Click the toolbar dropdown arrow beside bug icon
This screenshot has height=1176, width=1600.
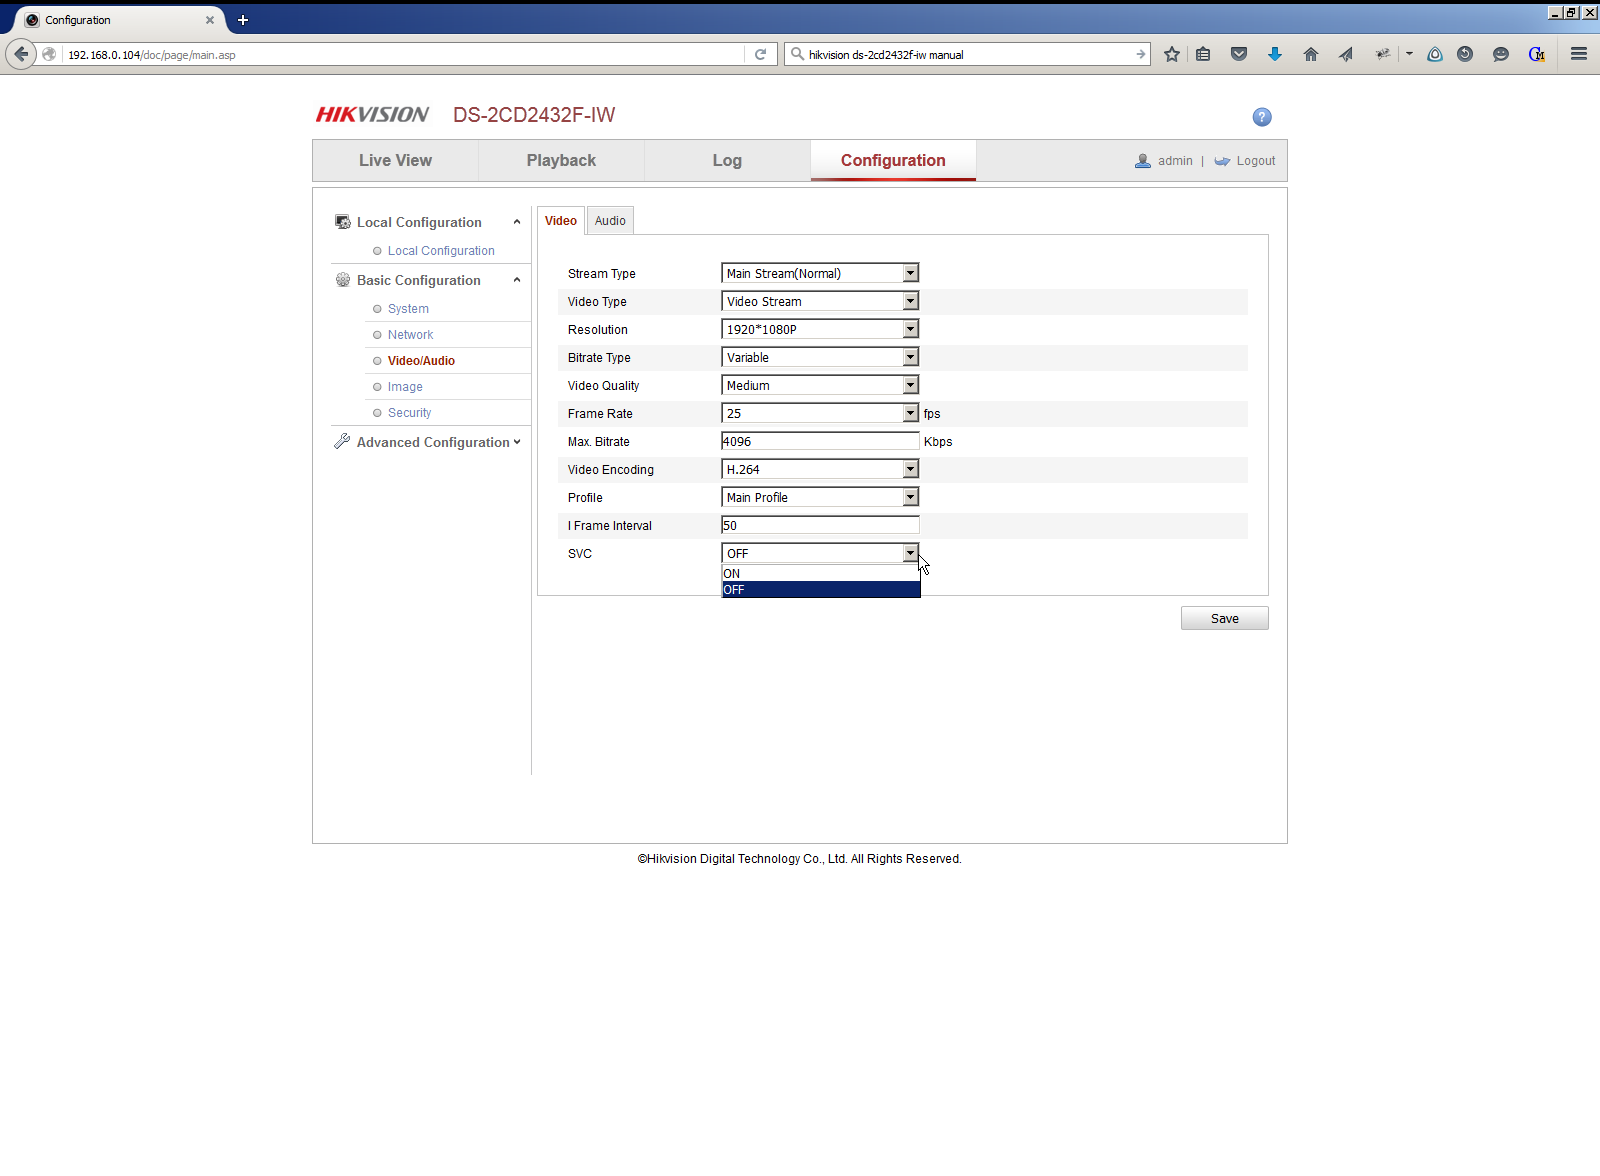(x=1409, y=54)
